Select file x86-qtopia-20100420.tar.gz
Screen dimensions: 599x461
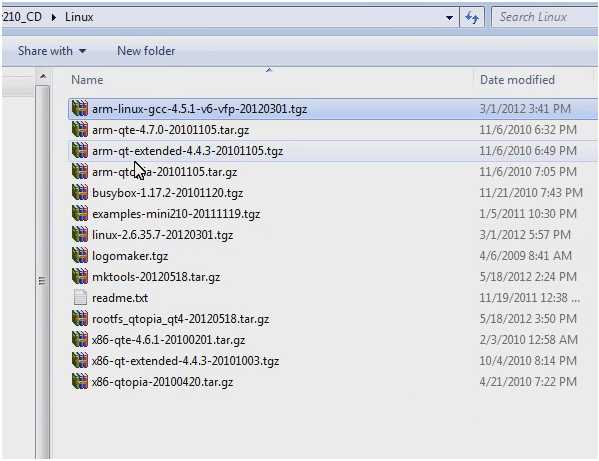tap(162, 382)
